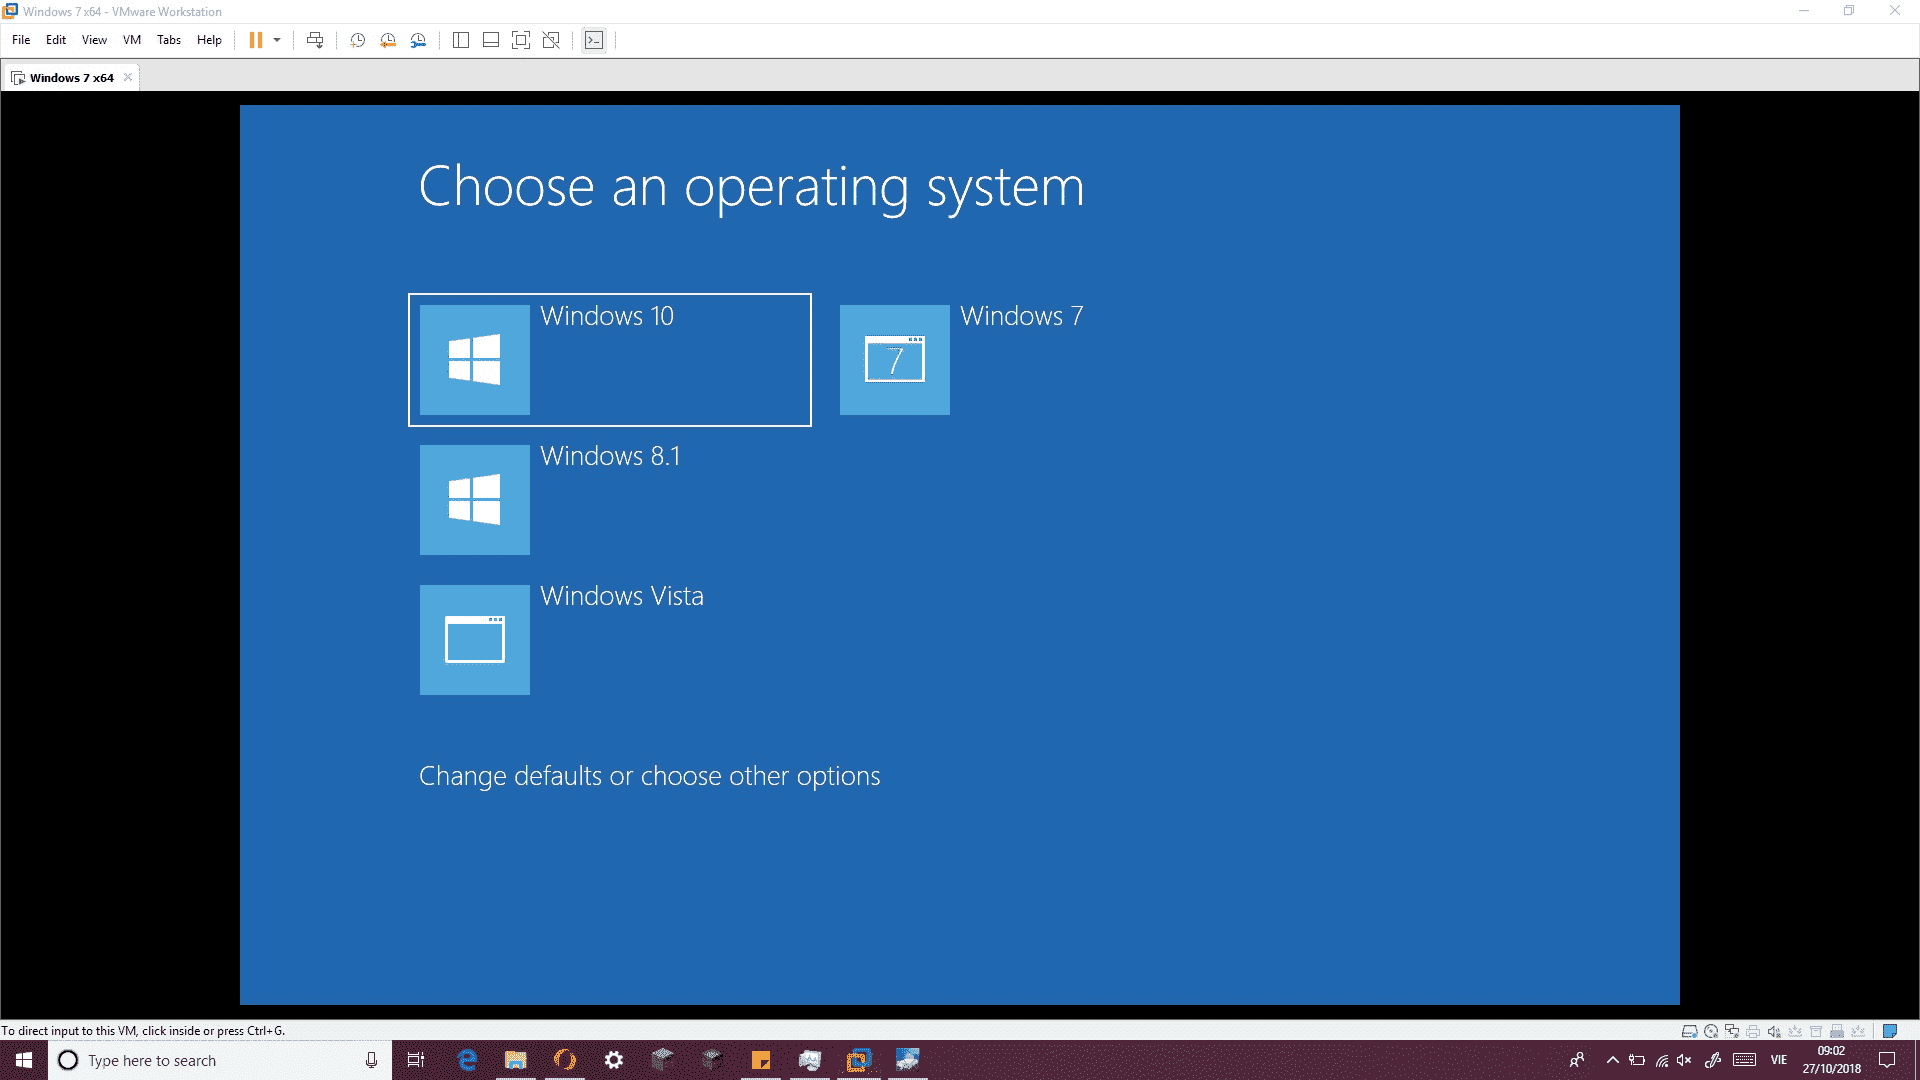Viewport: 1920px width, 1080px height.
Task: Open the File menu
Action: click(21, 40)
